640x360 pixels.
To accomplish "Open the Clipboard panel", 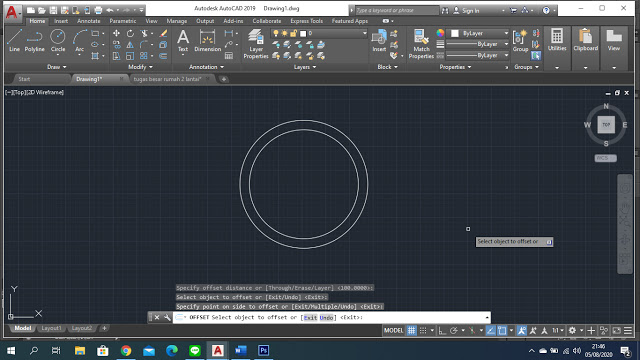I will [585, 40].
